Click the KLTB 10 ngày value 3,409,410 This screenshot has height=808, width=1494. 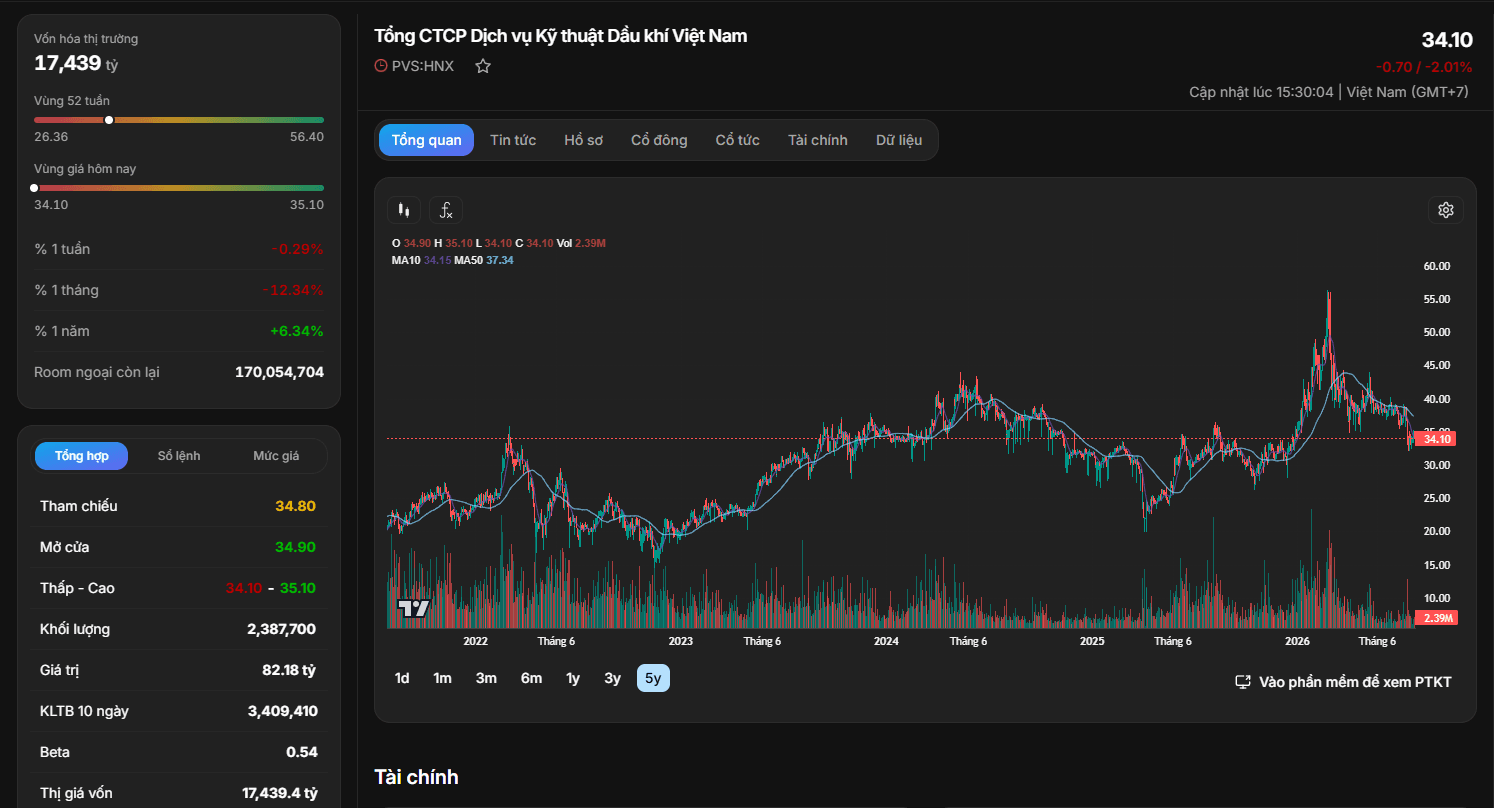click(281, 711)
